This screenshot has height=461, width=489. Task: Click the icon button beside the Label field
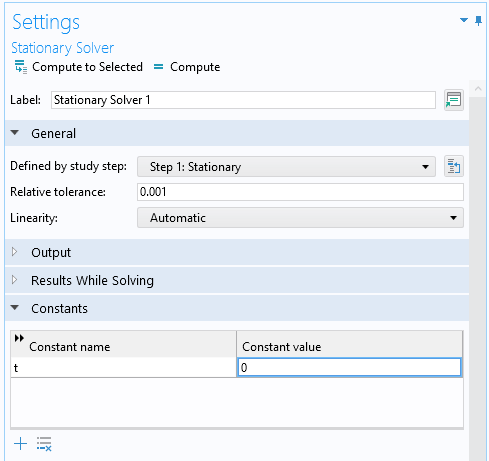point(454,100)
